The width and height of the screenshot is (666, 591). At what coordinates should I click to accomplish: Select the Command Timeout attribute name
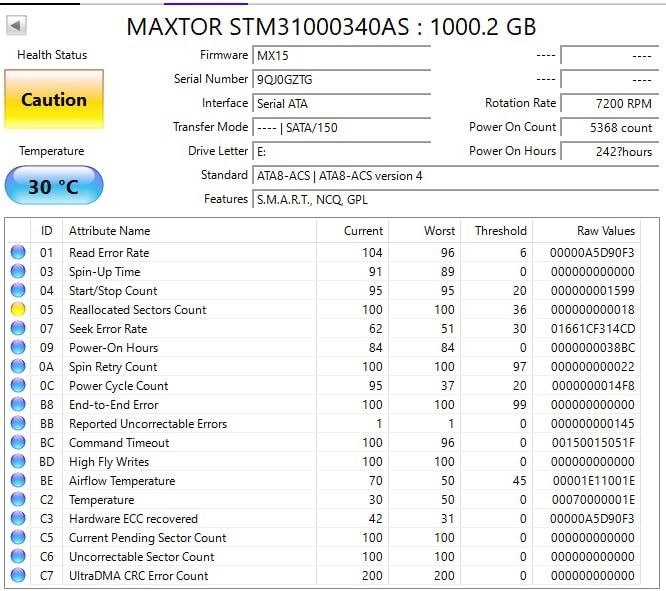pos(119,443)
